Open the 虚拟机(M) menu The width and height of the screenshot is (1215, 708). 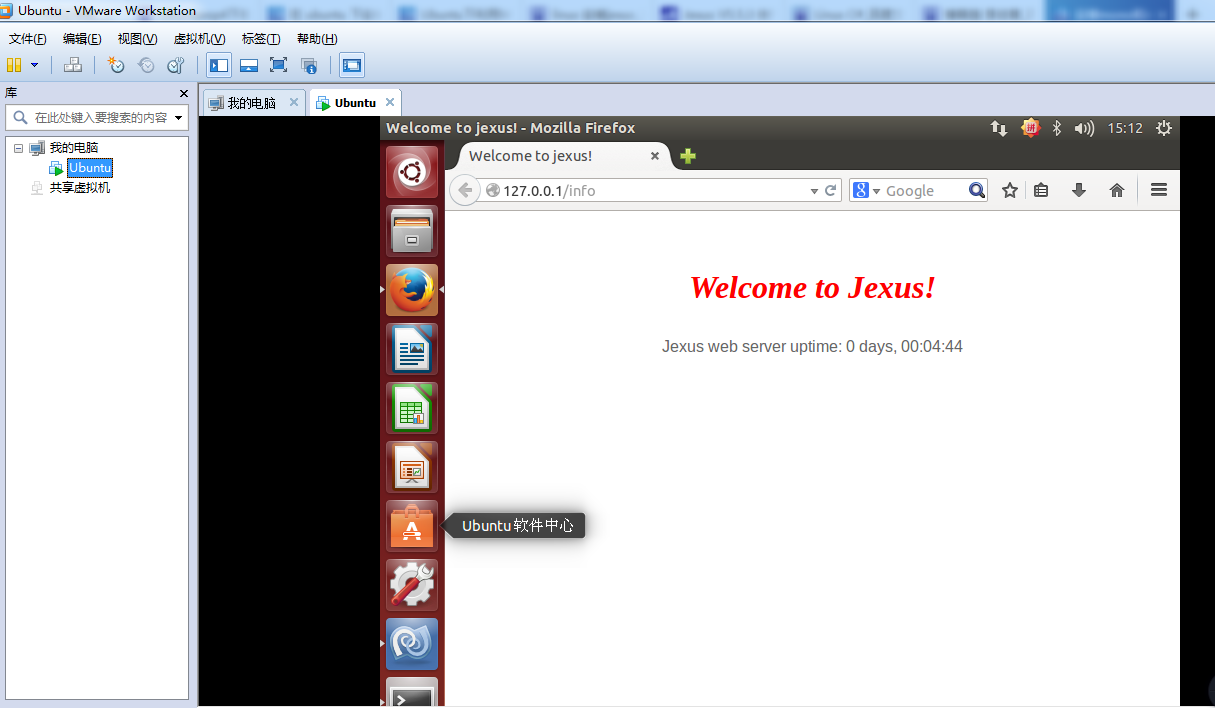coord(200,39)
